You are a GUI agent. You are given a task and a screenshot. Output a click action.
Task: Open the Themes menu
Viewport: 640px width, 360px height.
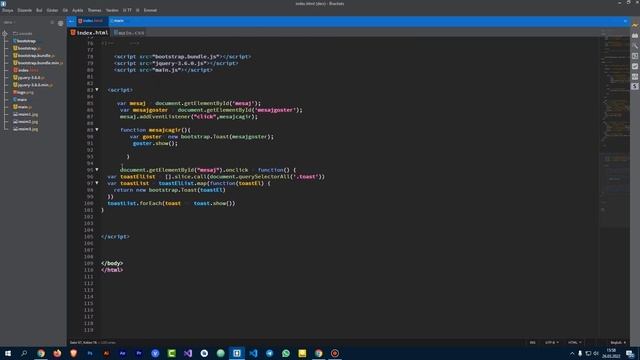pyautogui.click(x=94, y=10)
